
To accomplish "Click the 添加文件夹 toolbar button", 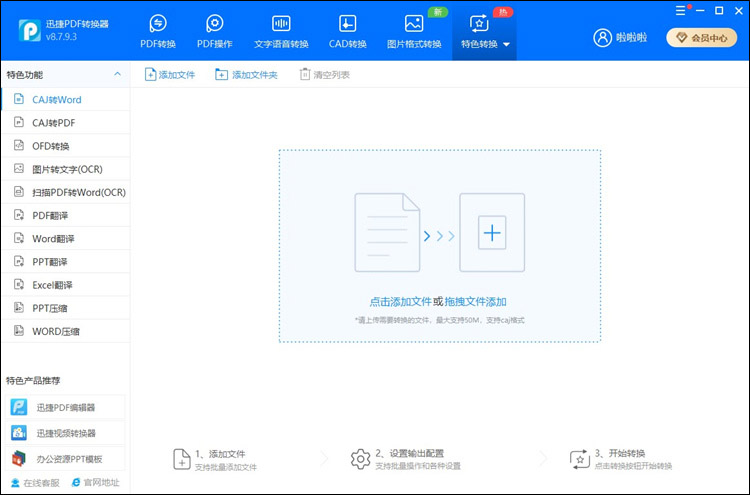I will (246, 75).
